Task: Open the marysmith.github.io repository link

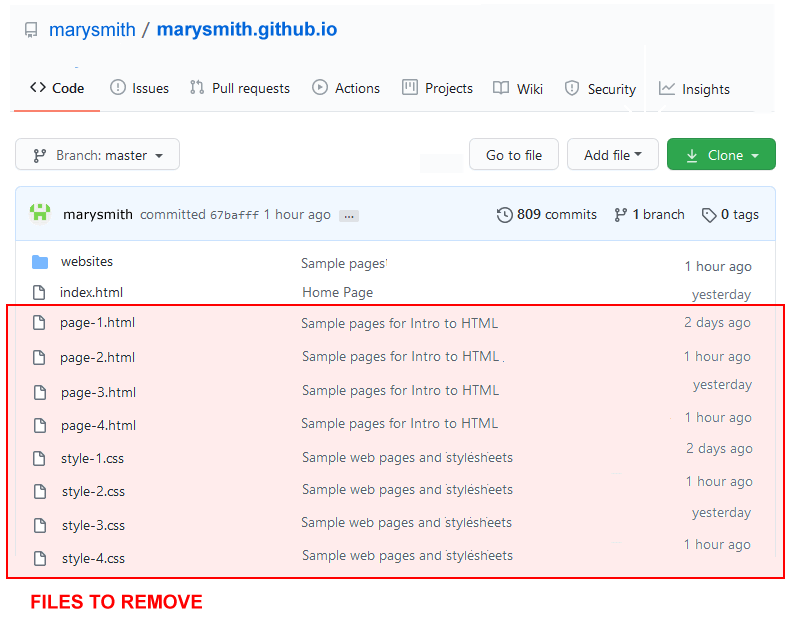Action: (247, 29)
